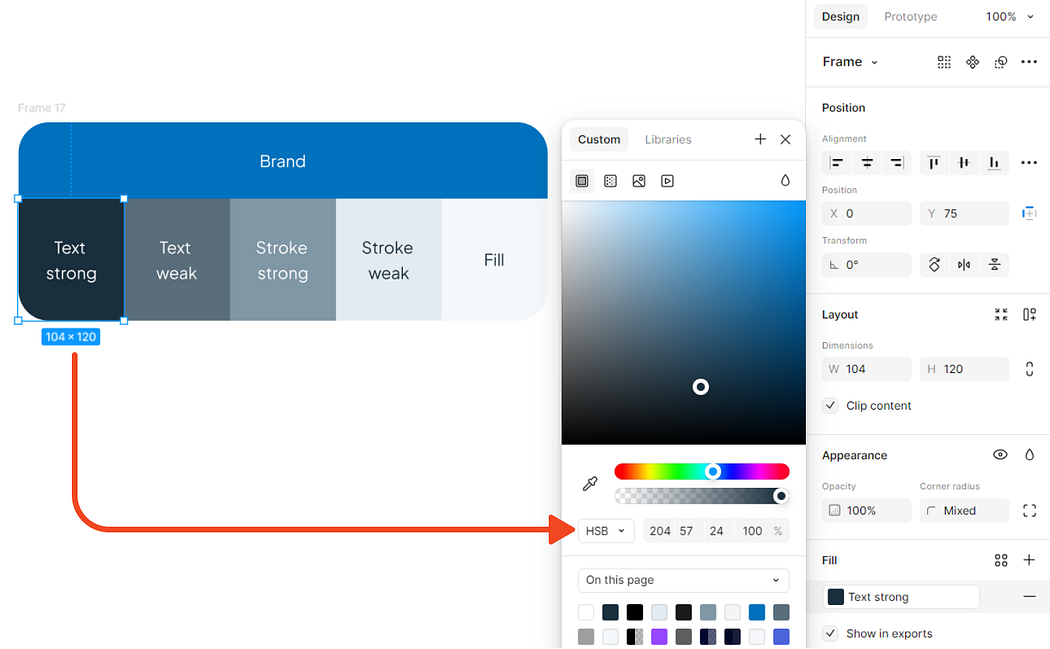1050x649 pixels.
Task: Align top using the alignment icon
Action: (933, 163)
